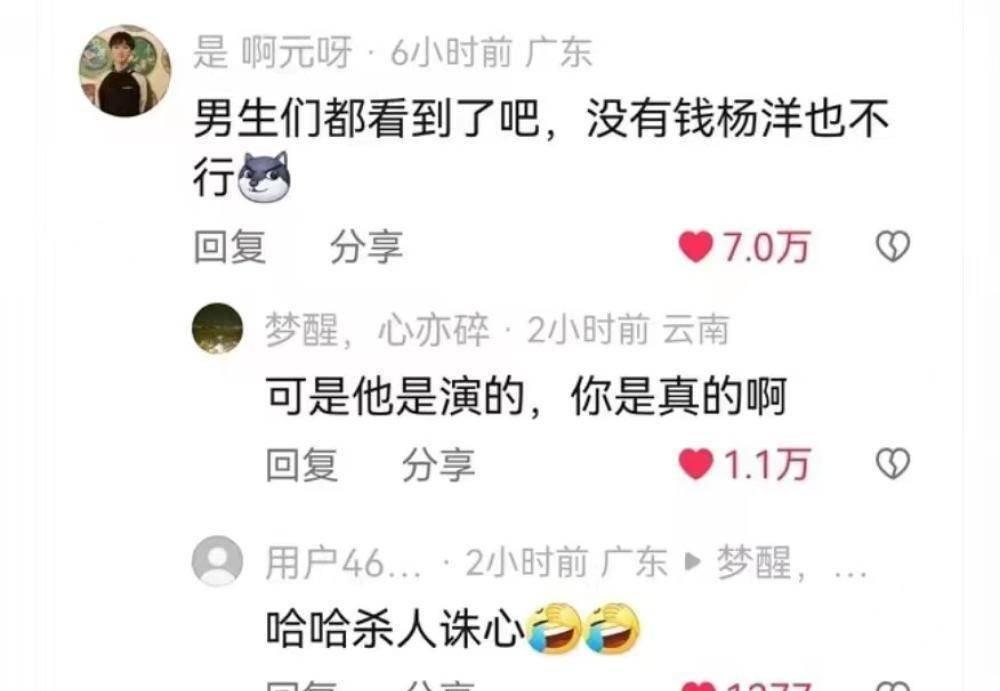Click the husky dog emoji in comment
The image size is (1000, 691).
tap(263, 177)
